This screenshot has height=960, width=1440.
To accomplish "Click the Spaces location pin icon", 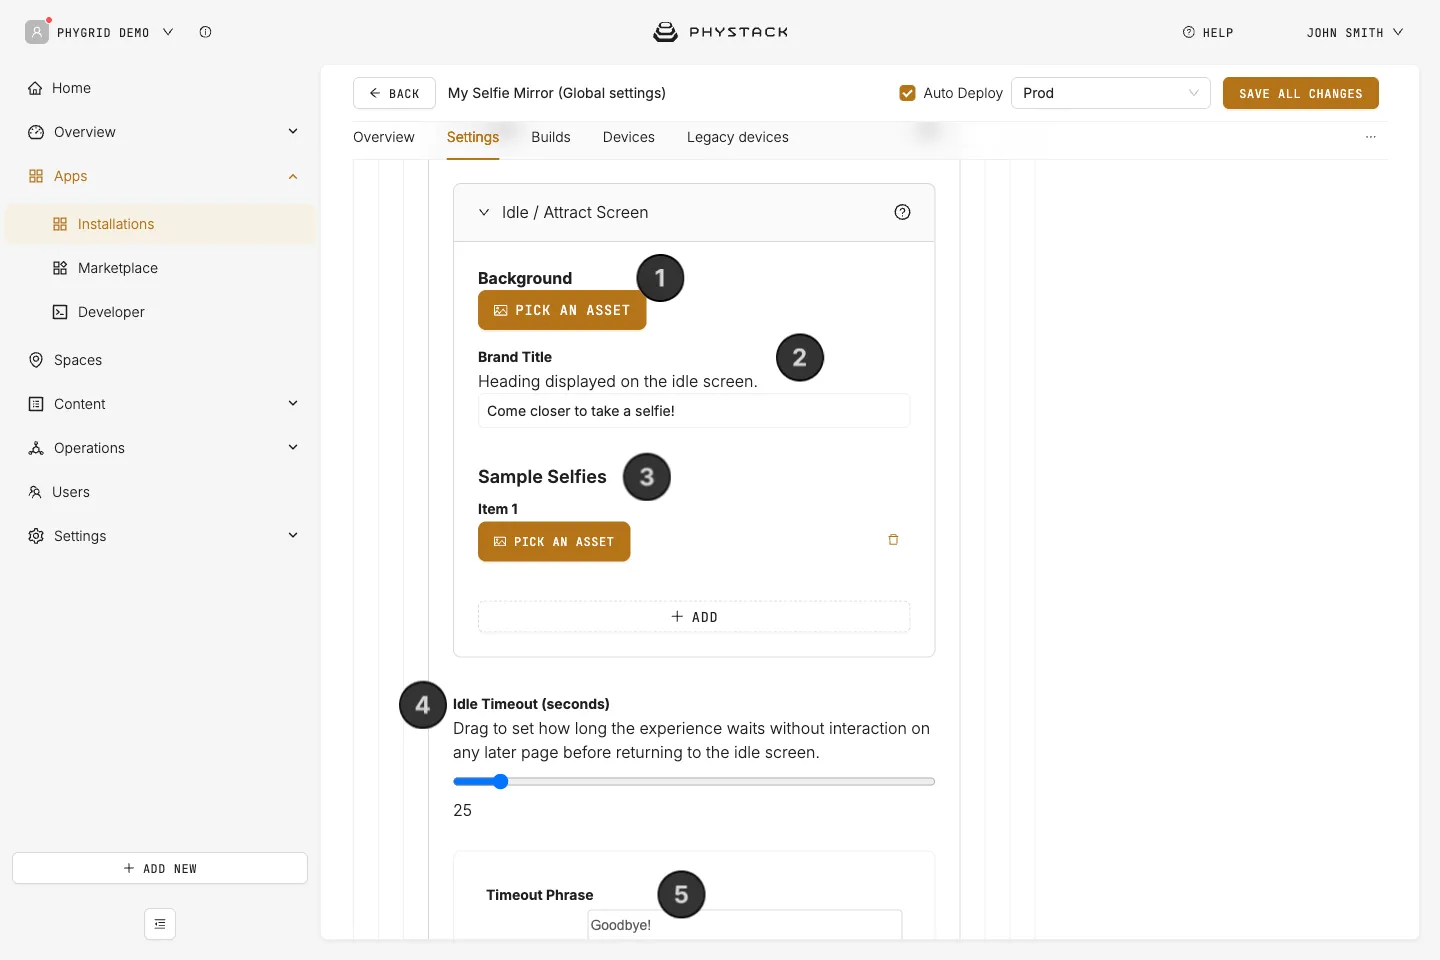I will tap(36, 360).
